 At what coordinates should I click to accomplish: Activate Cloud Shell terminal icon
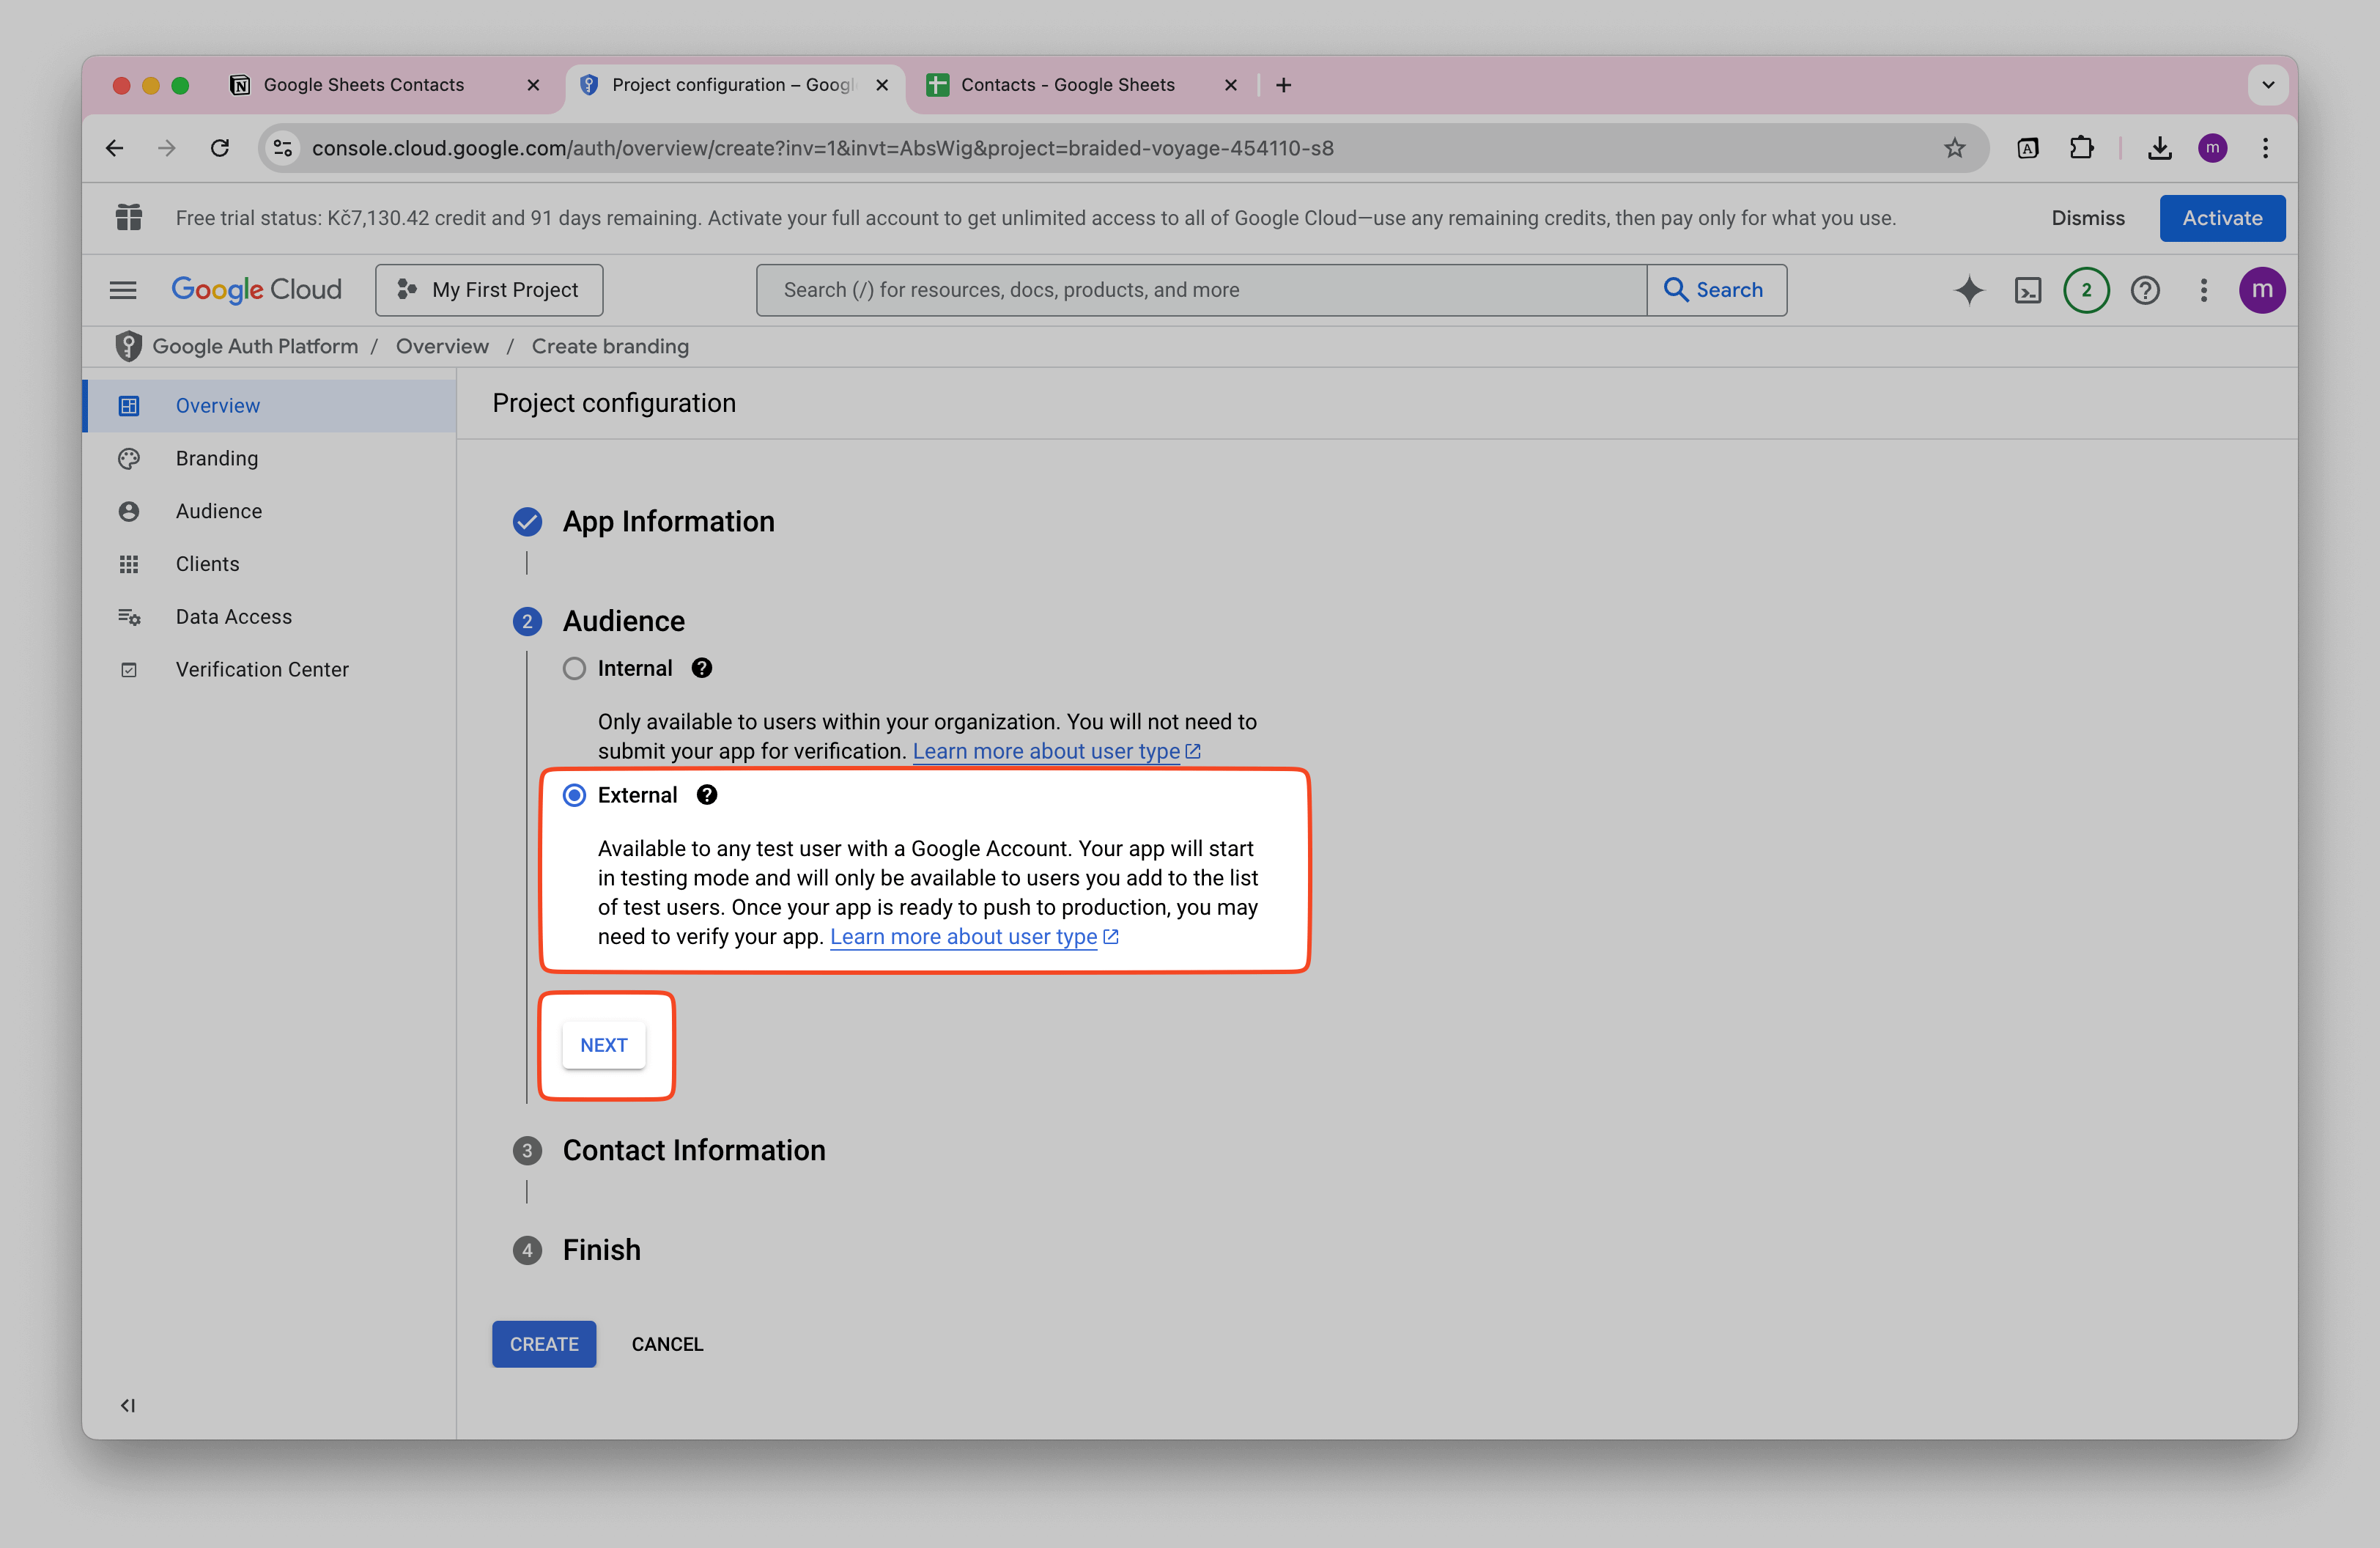(2028, 290)
